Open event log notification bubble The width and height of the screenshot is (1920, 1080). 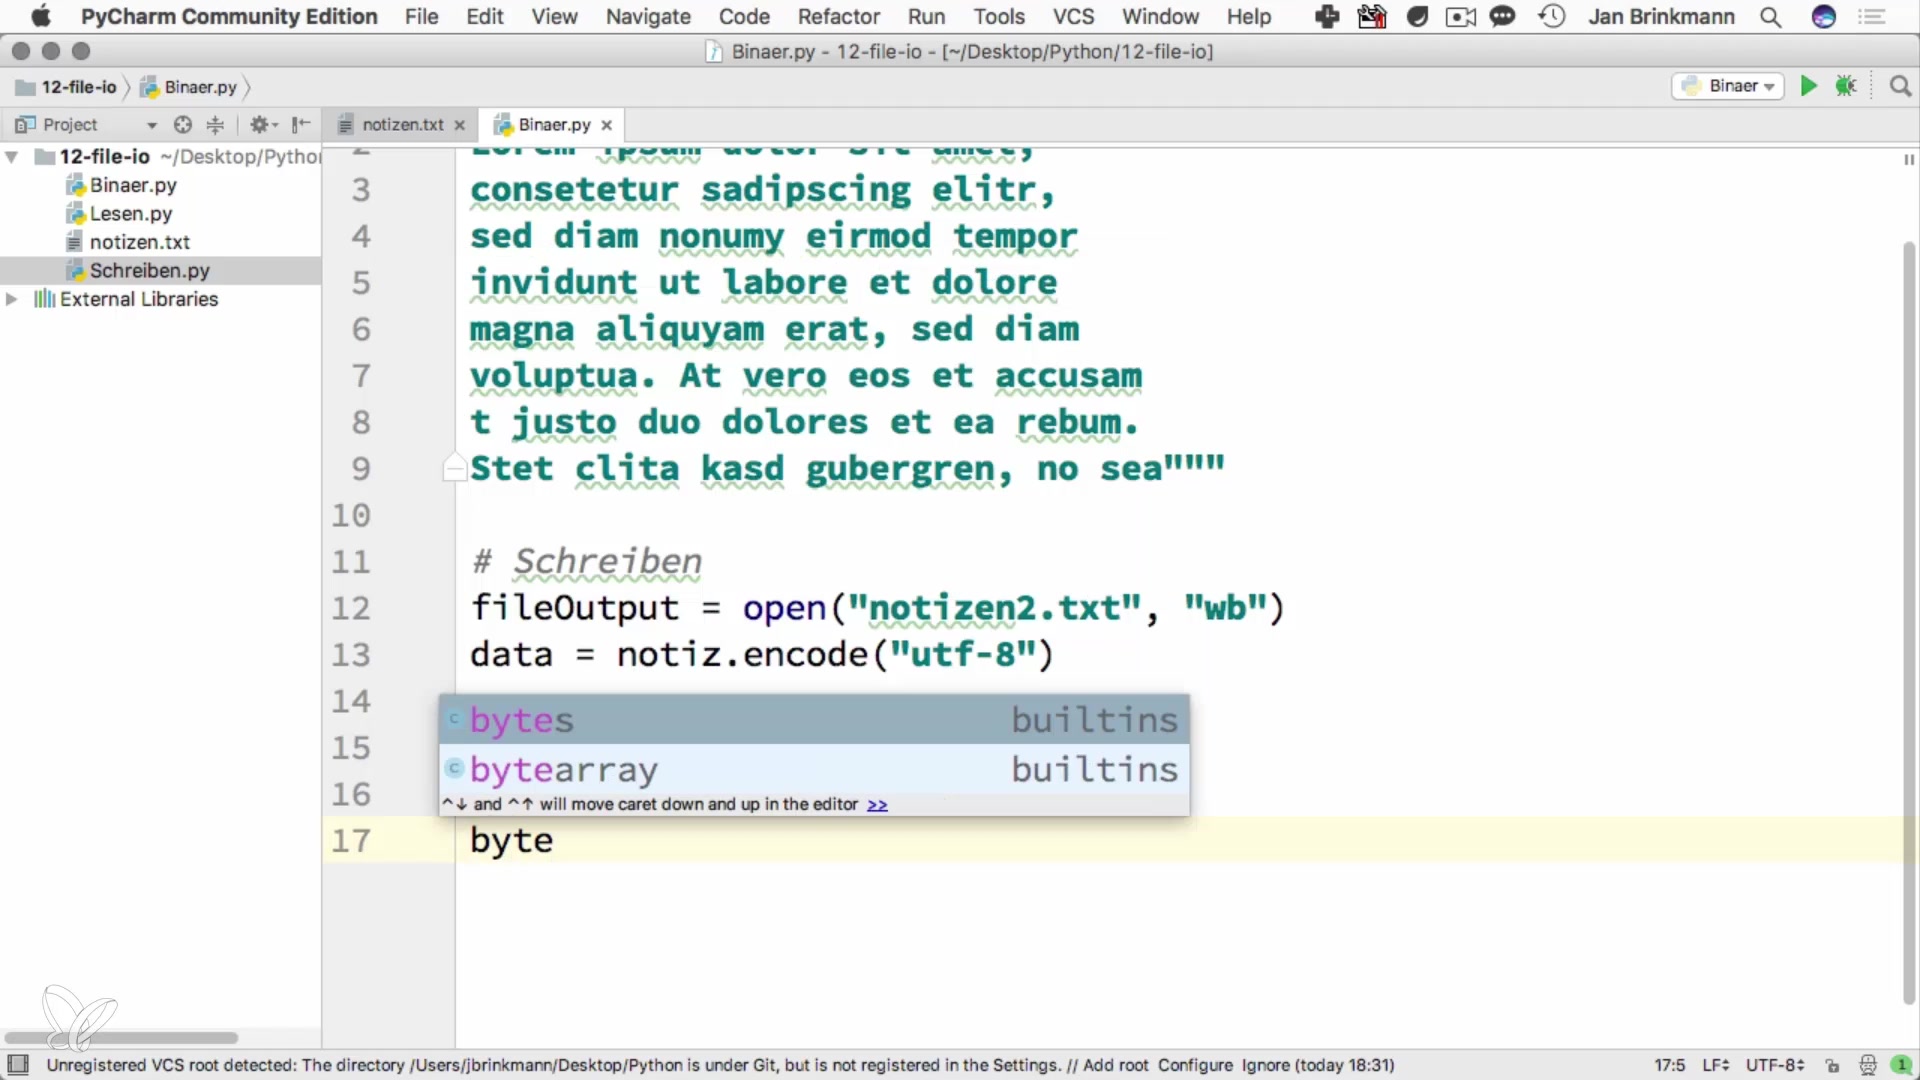click(x=1901, y=1065)
